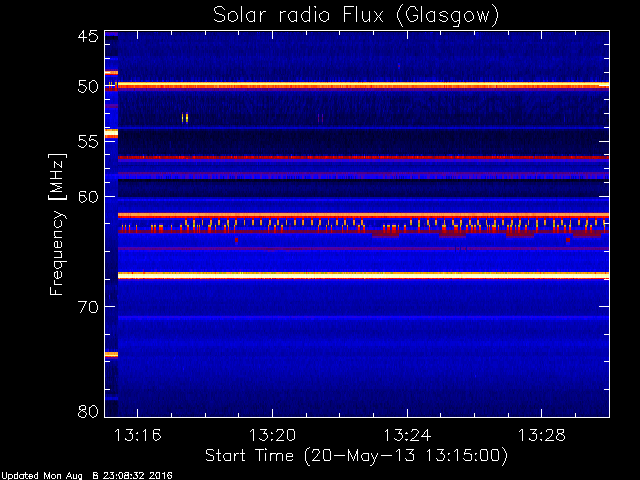The height and width of the screenshot is (480, 640).
Task: Click the 13:24 time tick label
Action: 407,435
